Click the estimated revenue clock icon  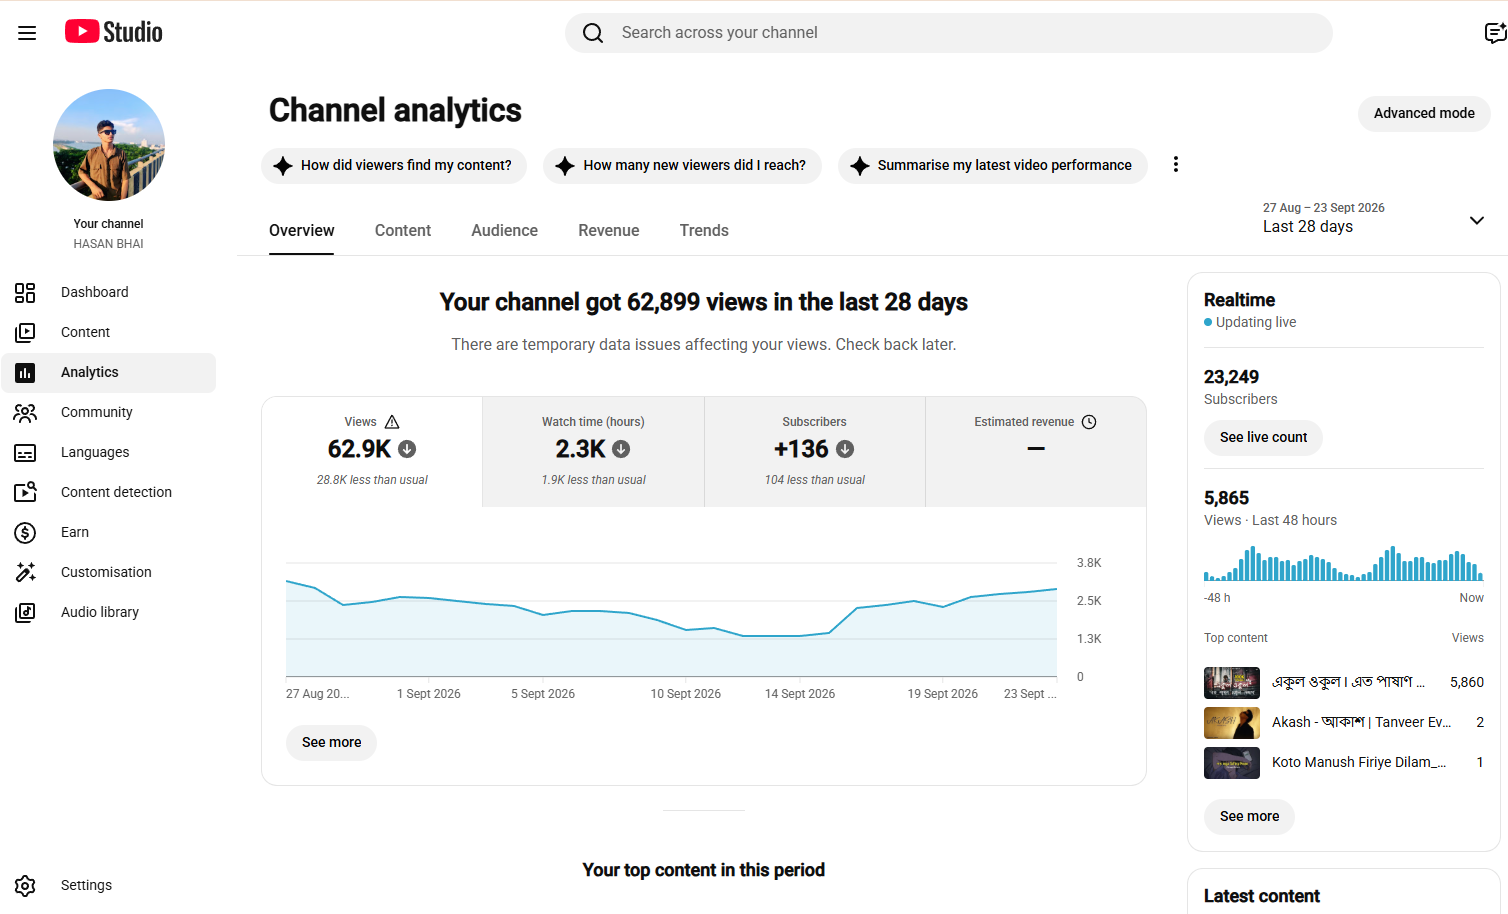(x=1089, y=422)
